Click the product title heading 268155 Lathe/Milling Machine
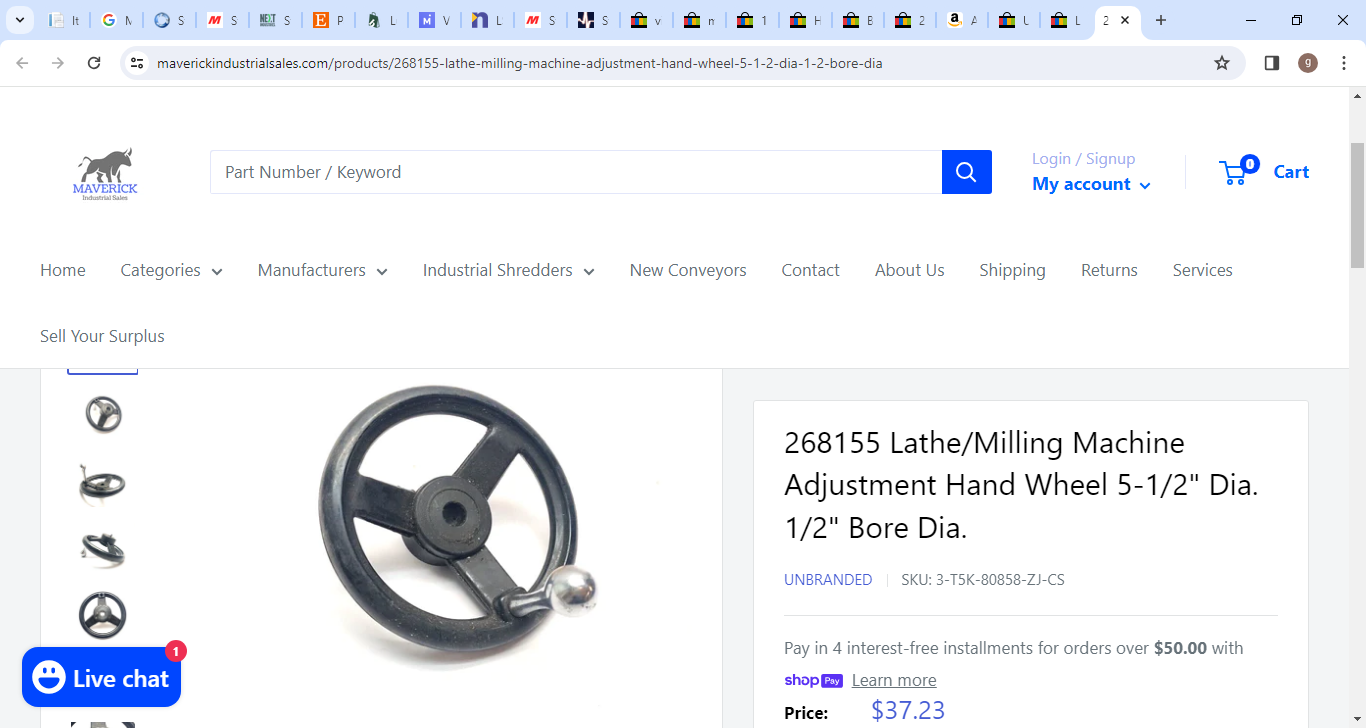1366x728 pixels. 1021,485
